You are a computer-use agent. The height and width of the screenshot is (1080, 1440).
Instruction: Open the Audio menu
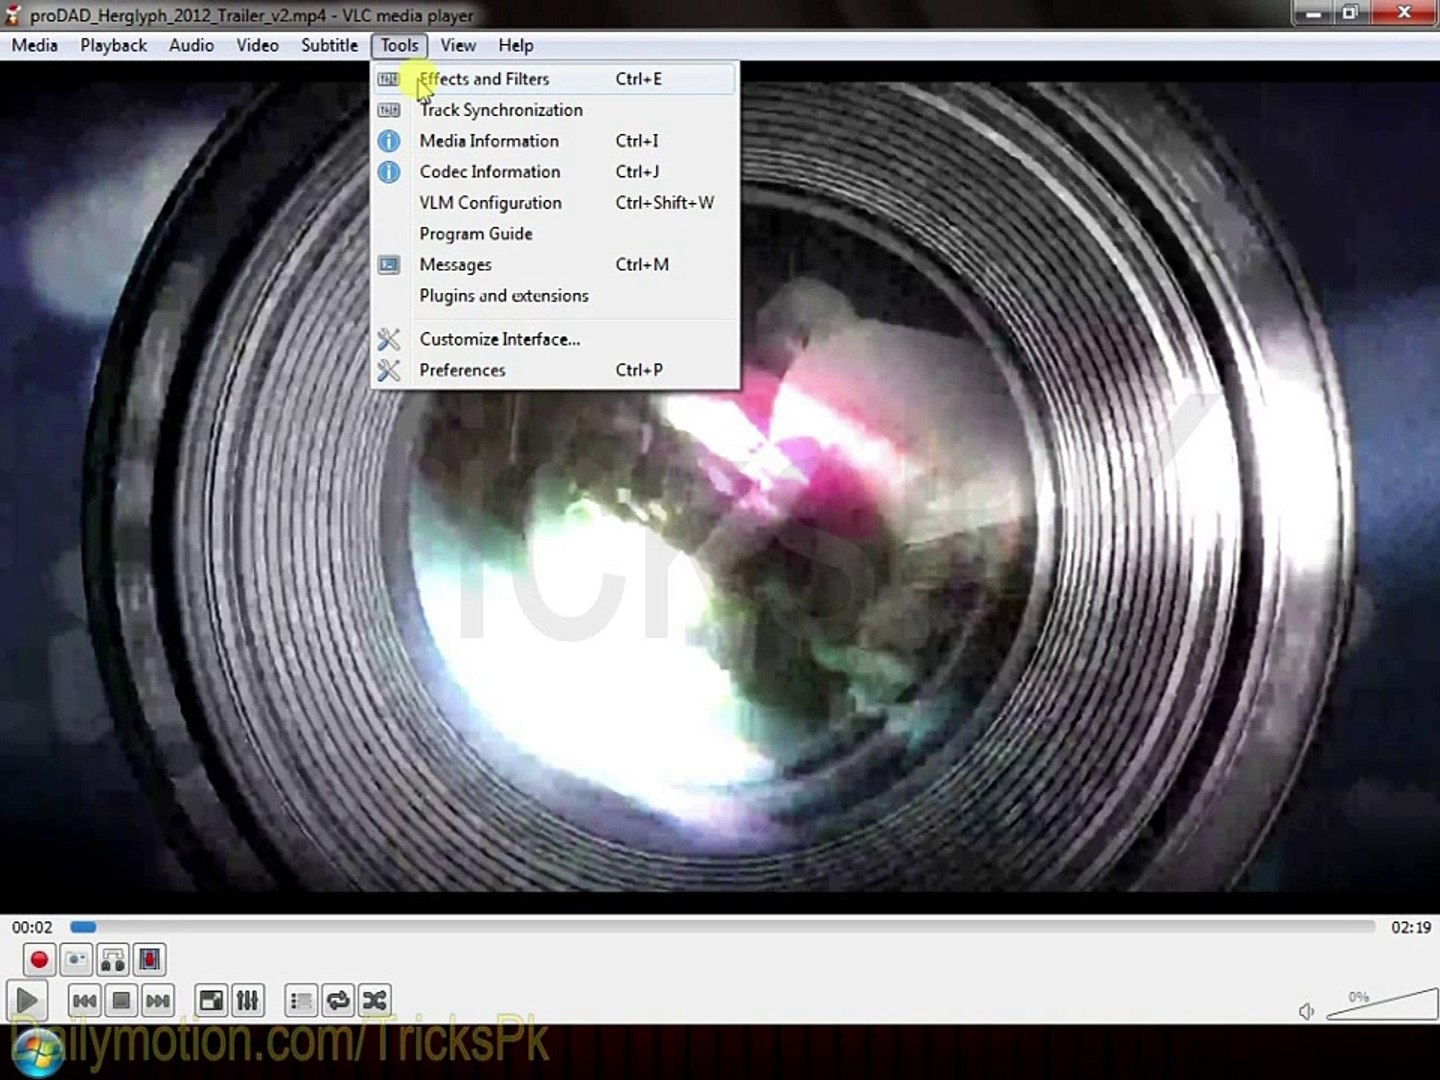tap(191, 45)
